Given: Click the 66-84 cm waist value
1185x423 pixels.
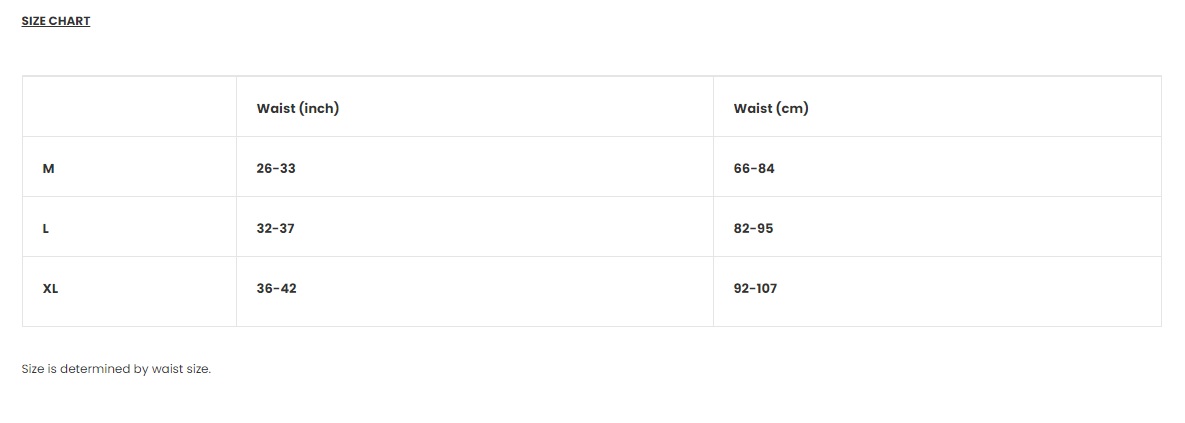Looking at the screenshot, I should pyautogui.click(x=754, y=168).
